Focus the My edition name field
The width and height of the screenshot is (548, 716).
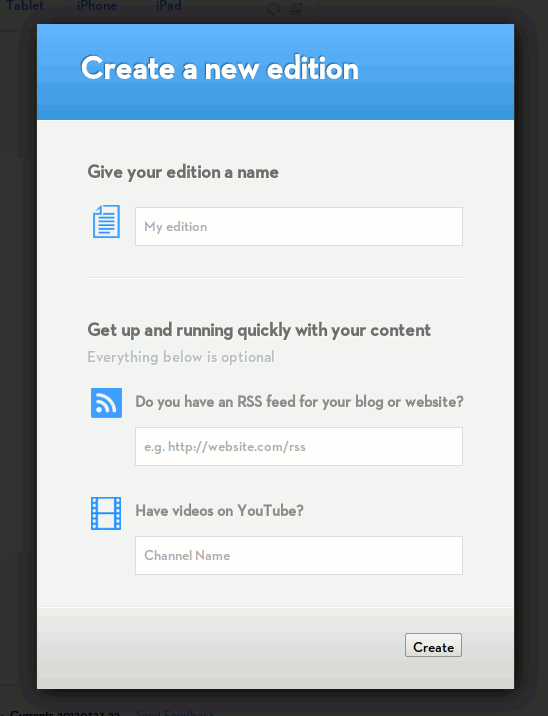pos(299,226)
